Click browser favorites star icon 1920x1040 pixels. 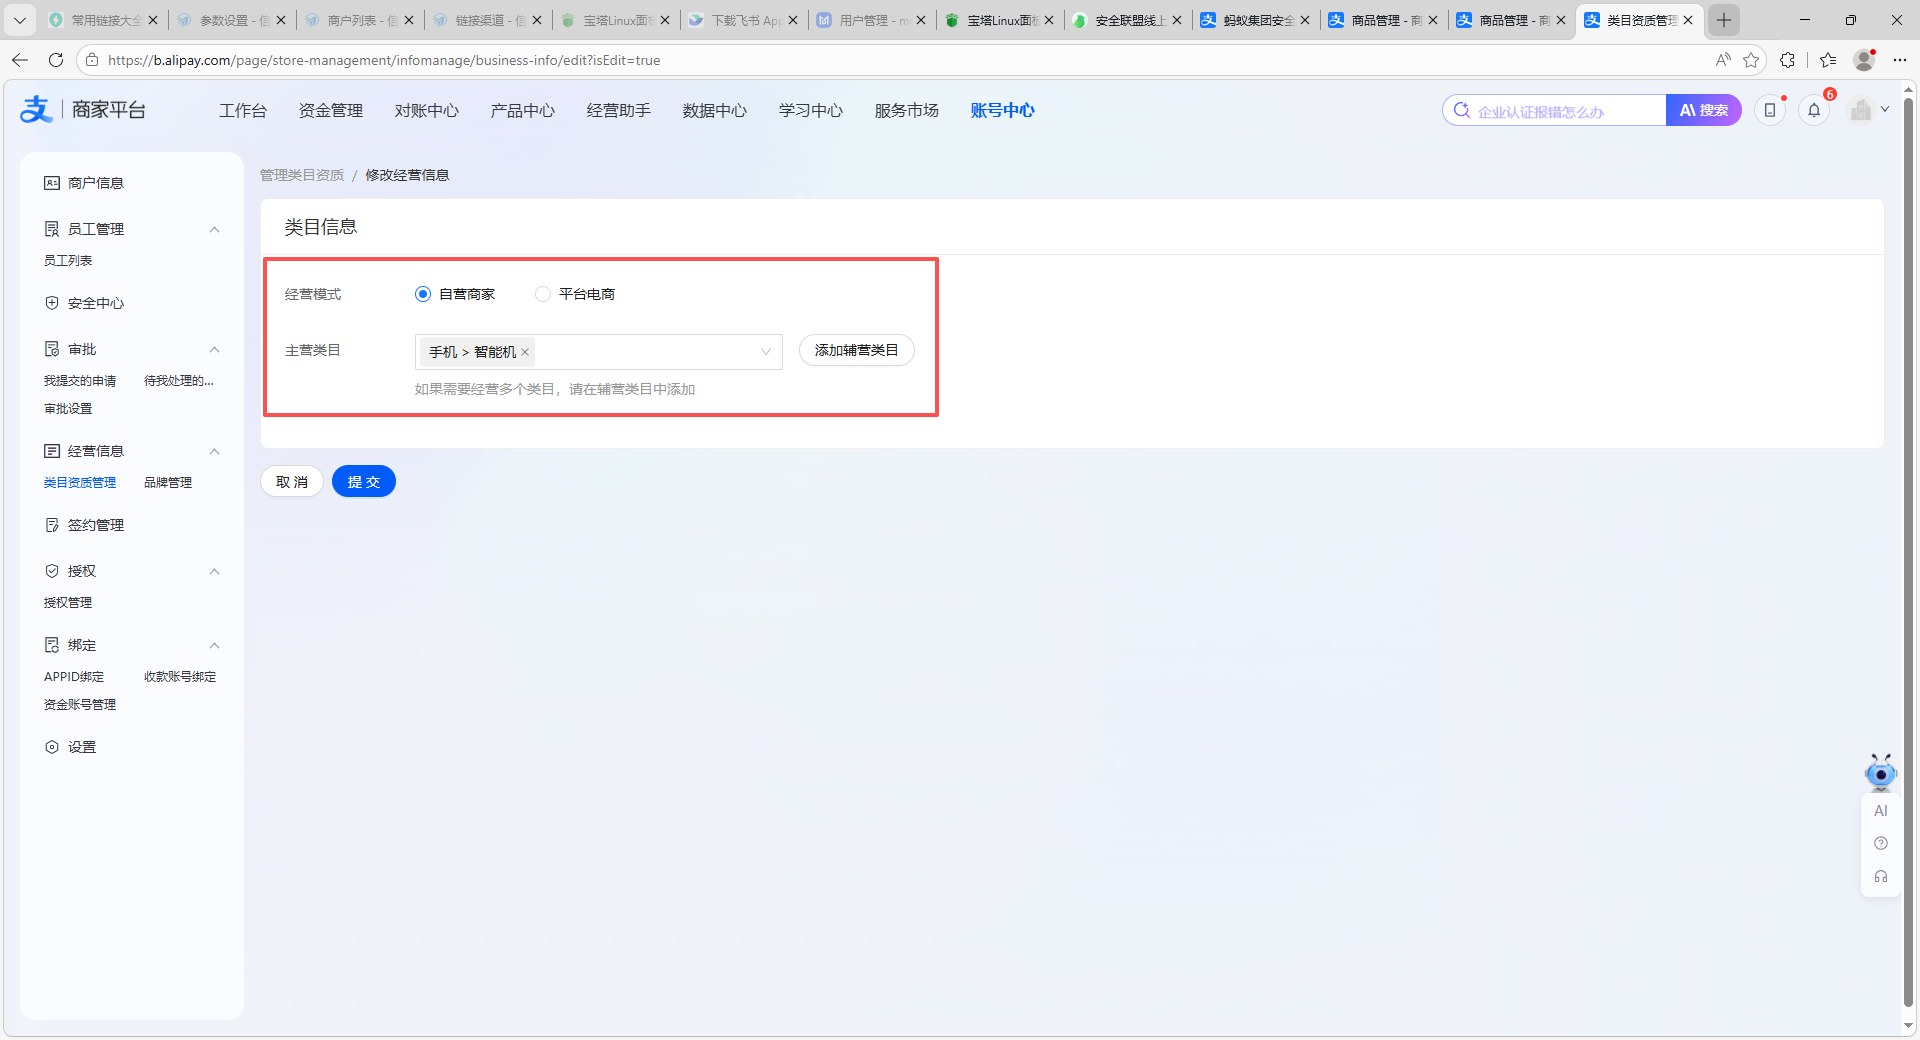click(x=1751, y=60)
